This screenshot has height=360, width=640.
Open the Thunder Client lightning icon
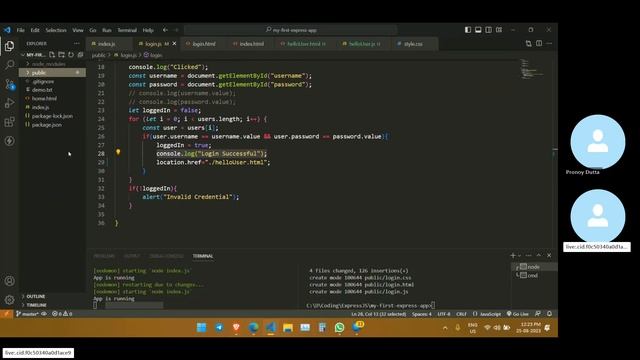click(x=9, y=141)
